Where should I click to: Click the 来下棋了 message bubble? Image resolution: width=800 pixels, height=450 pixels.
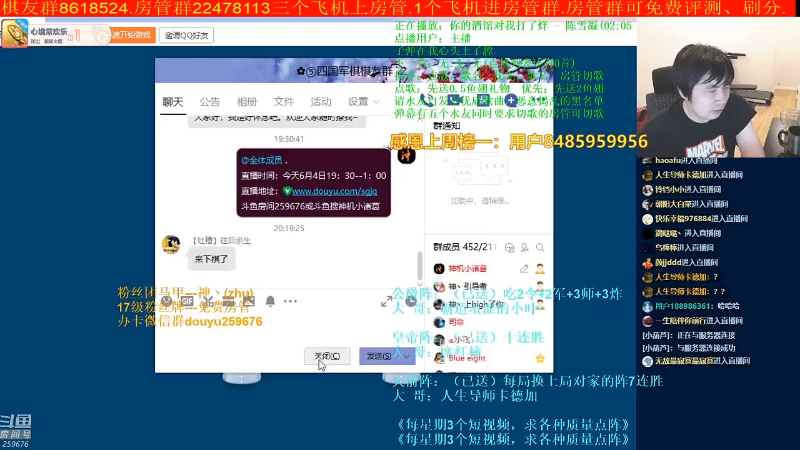point(211,259)
